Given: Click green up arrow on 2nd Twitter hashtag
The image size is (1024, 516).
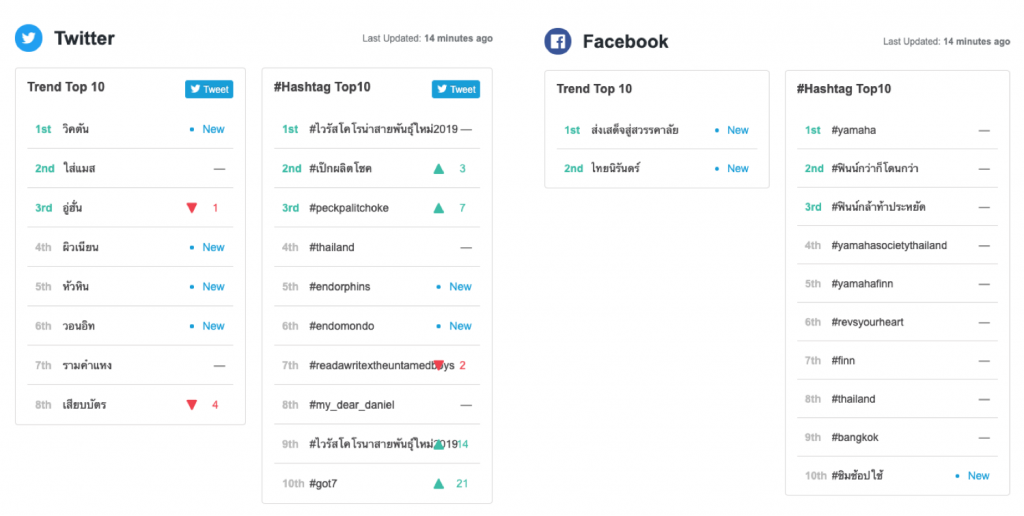Looking at the screenshot, I should click(x=438, y=169).
